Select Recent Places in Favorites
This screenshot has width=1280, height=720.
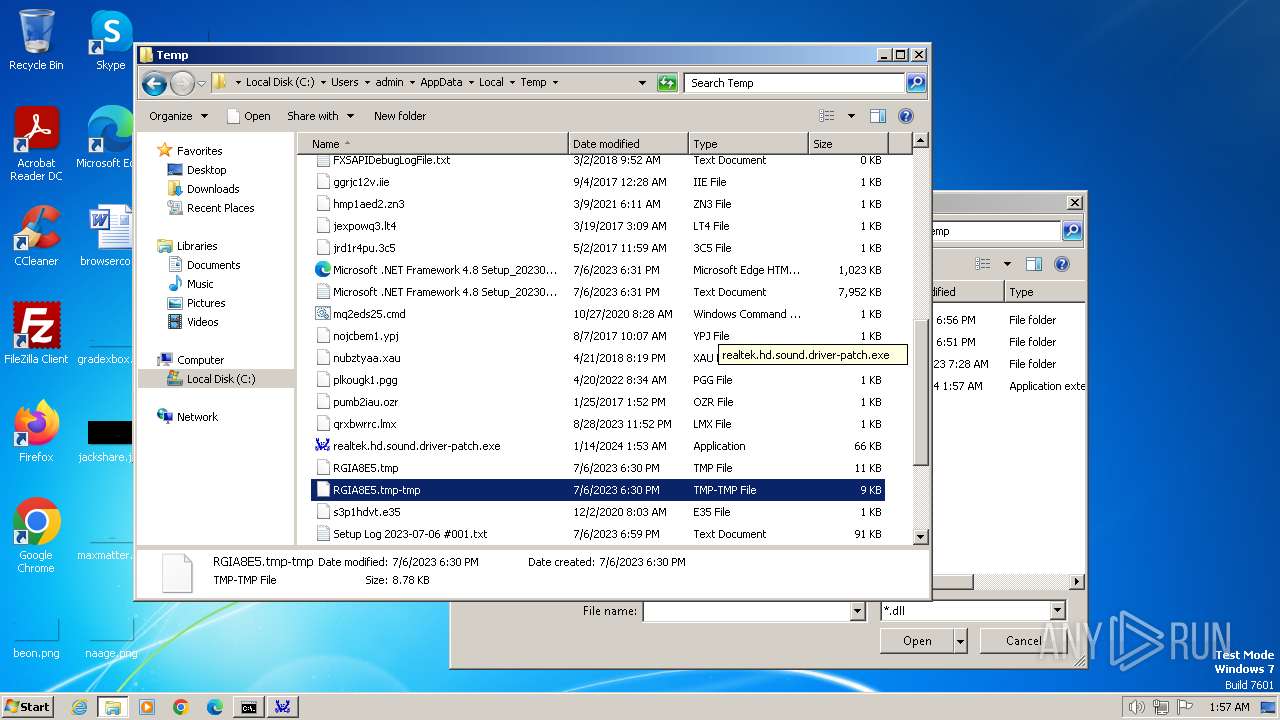click(x=220, y=208)
